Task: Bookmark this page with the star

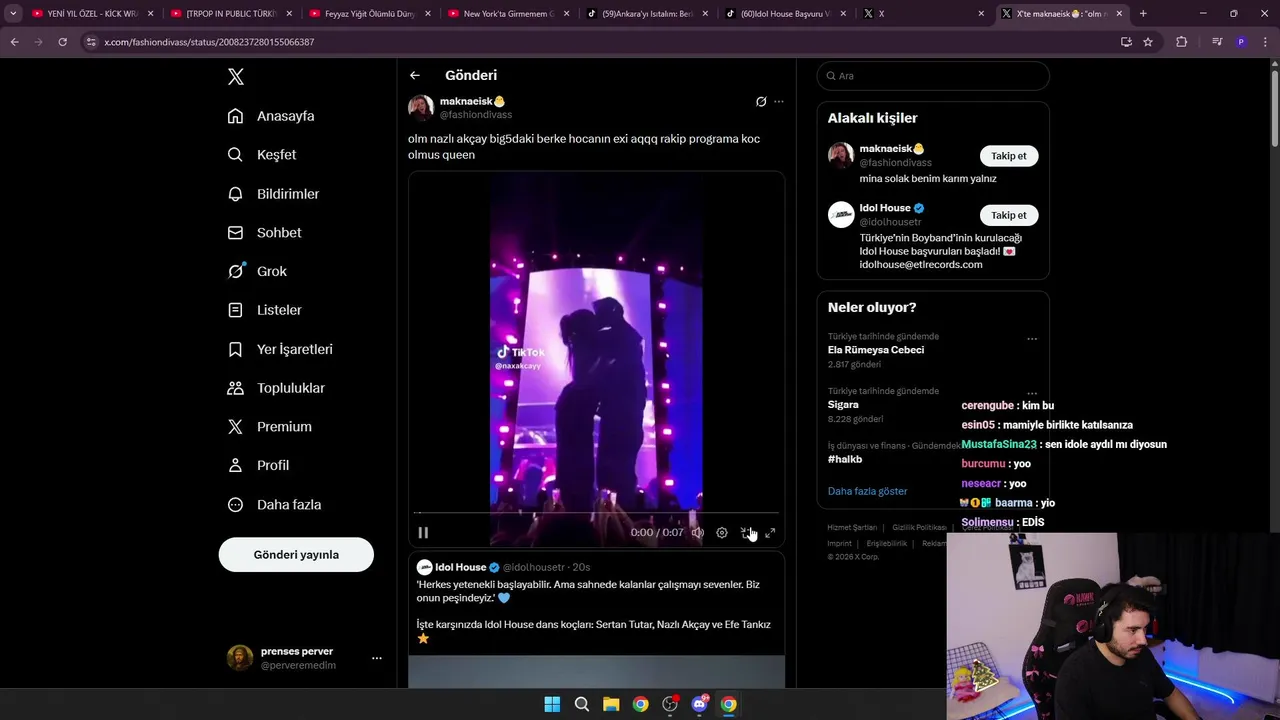Action: [x=1148, y=42]
